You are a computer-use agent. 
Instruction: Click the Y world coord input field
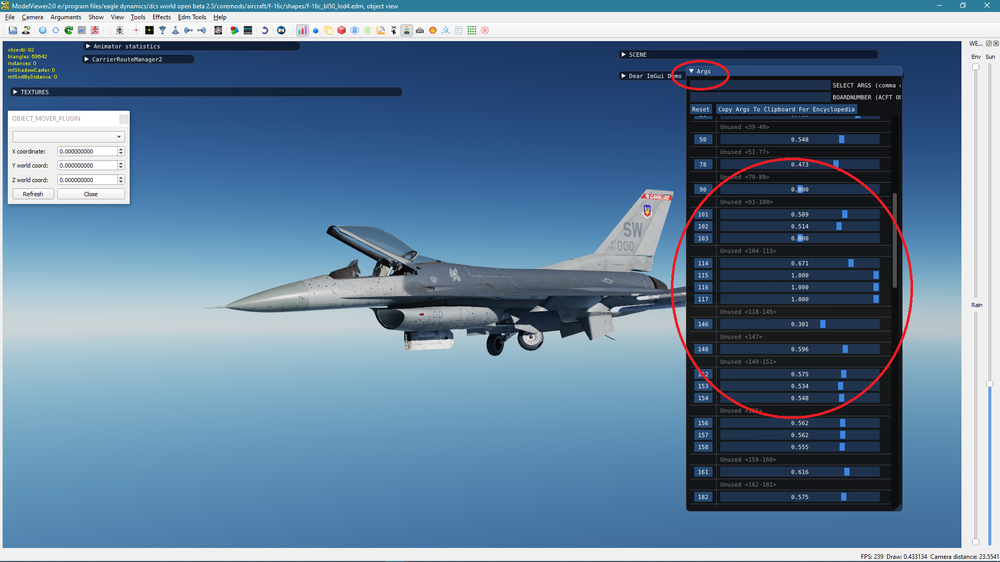[87, 165]
